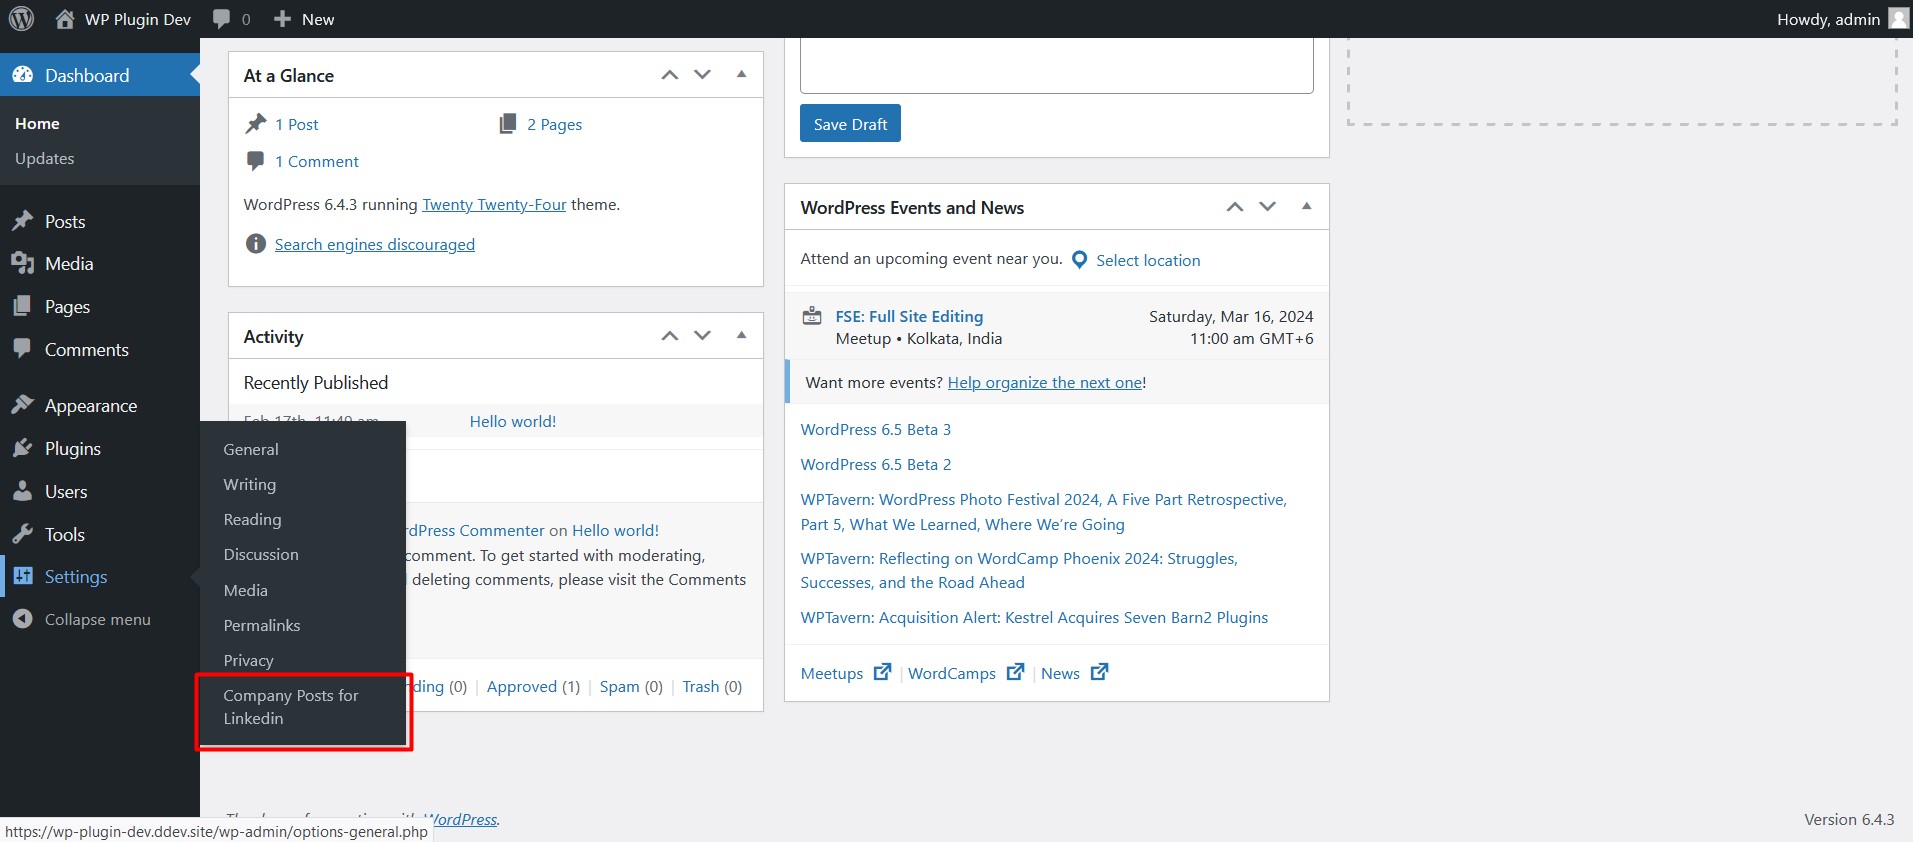The width and height of the screenshot is (1913, 842).
Task: Click the Plugins plug icon in sidebar
Action: coord(23,448)
